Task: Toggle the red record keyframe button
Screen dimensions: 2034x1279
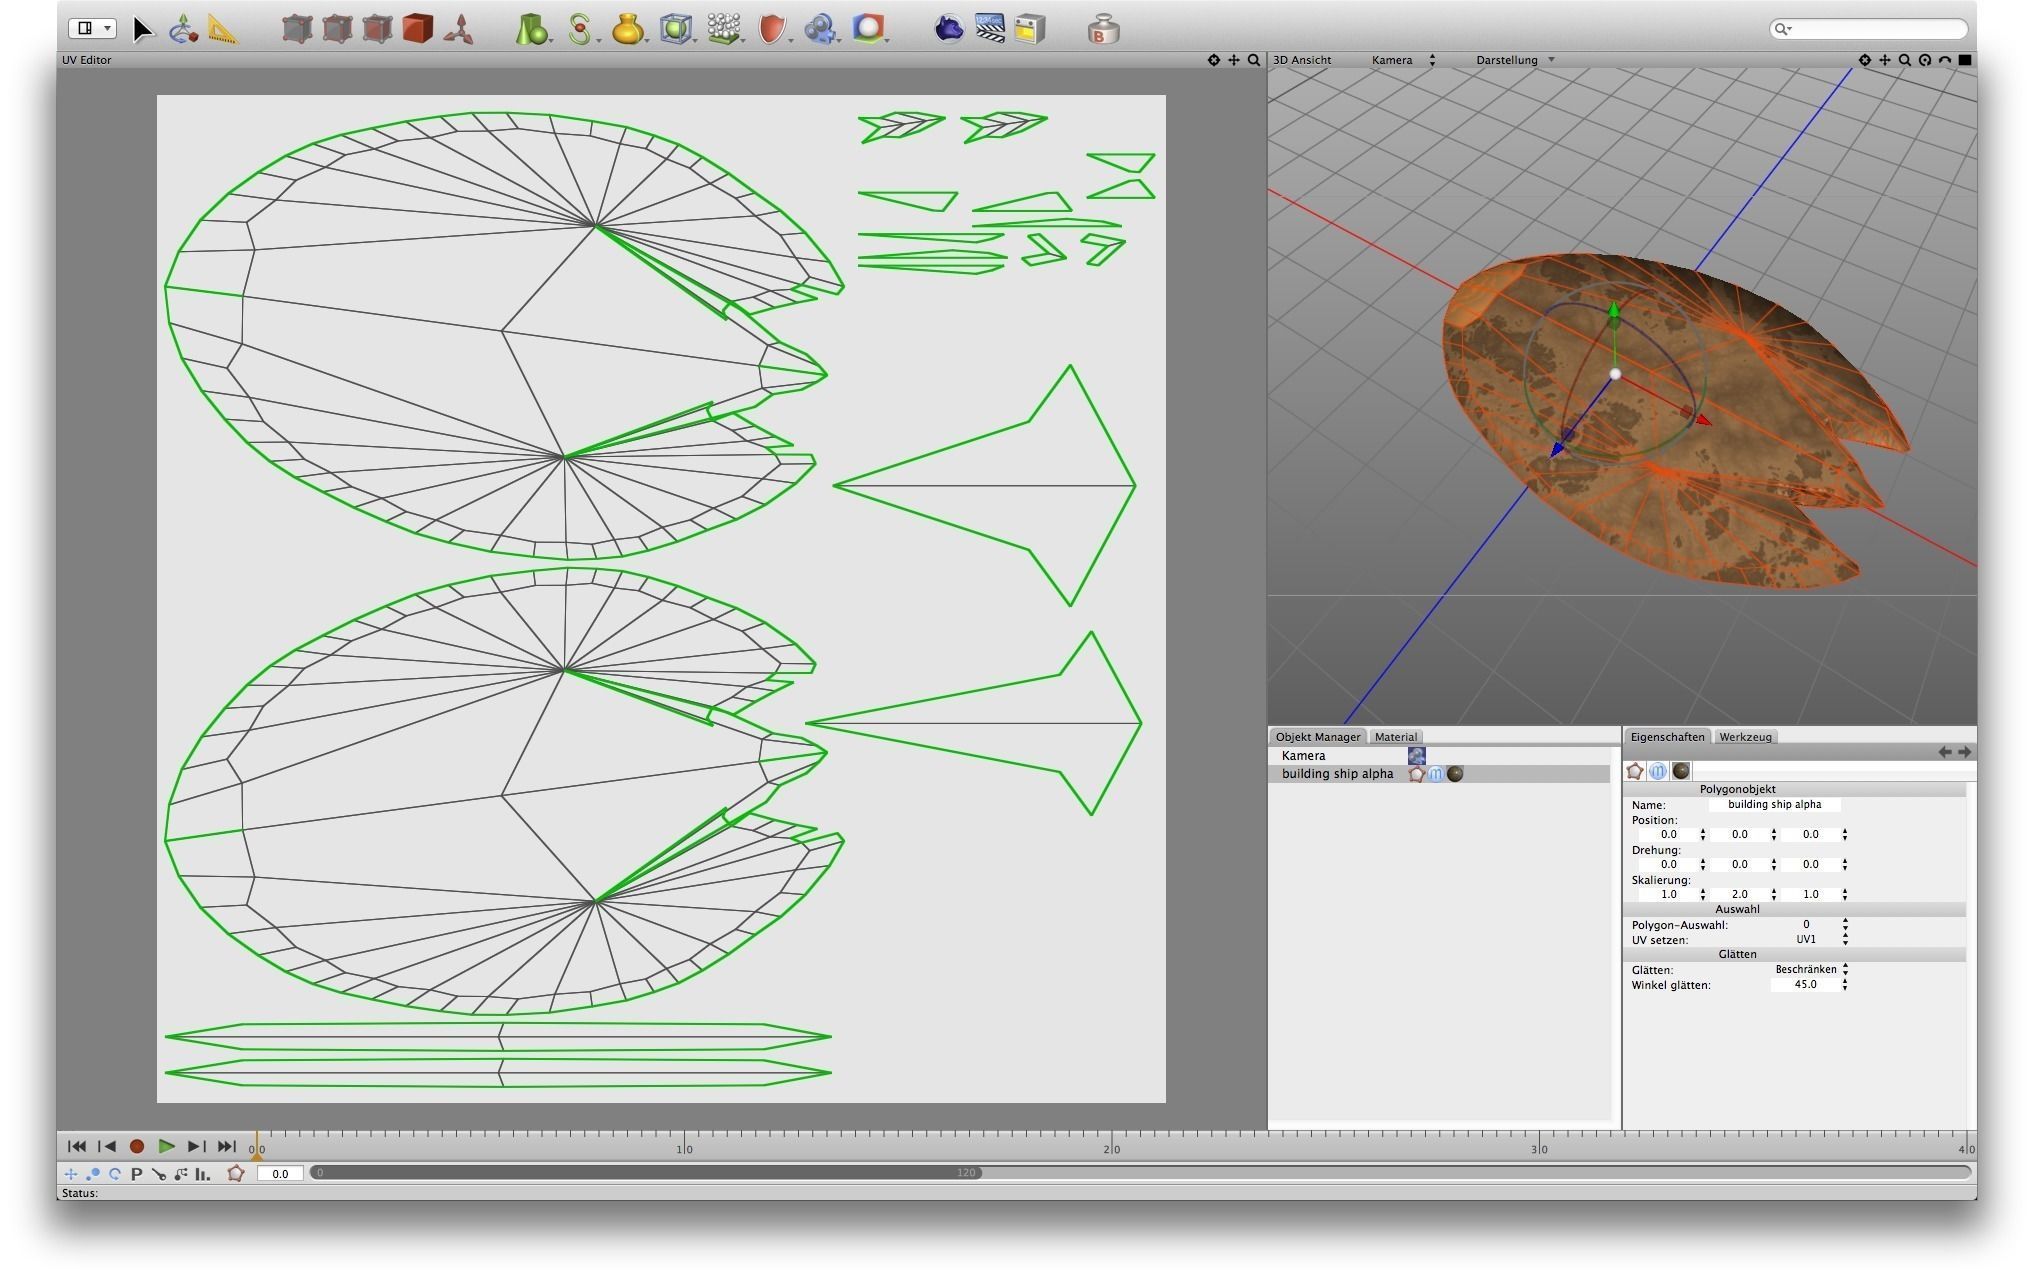Action: coord(137,1147)
